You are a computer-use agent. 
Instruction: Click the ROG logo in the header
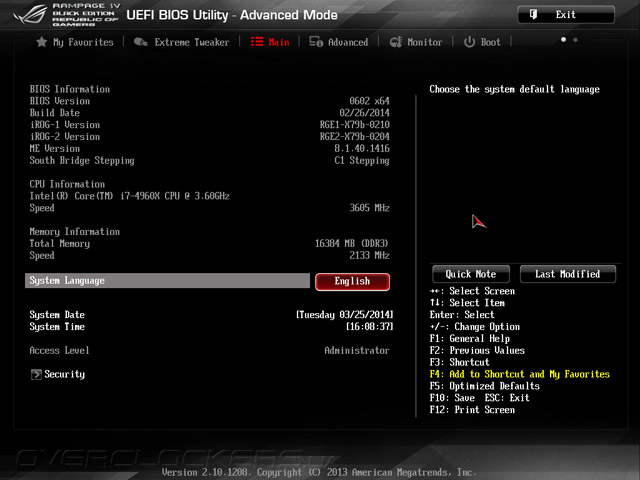(30, 15)
